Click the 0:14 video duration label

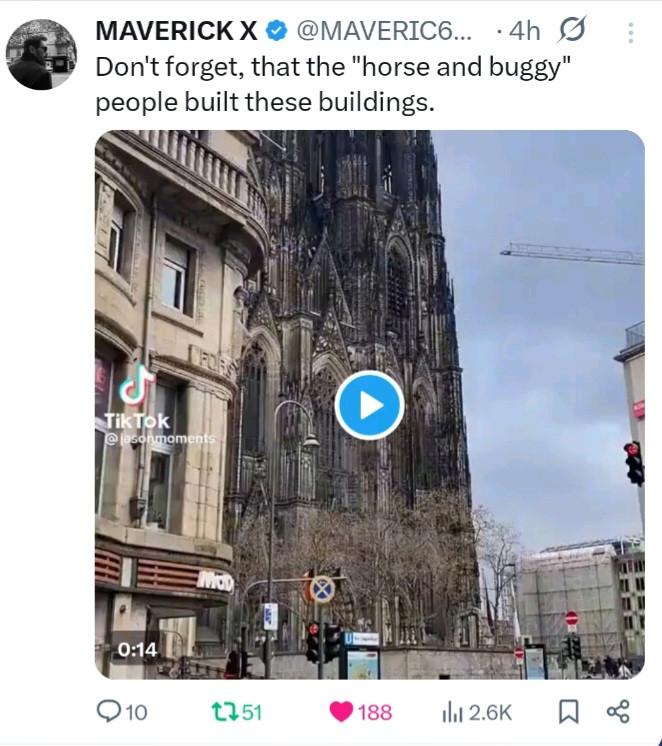pyautogui.click(x=137, y=649)
